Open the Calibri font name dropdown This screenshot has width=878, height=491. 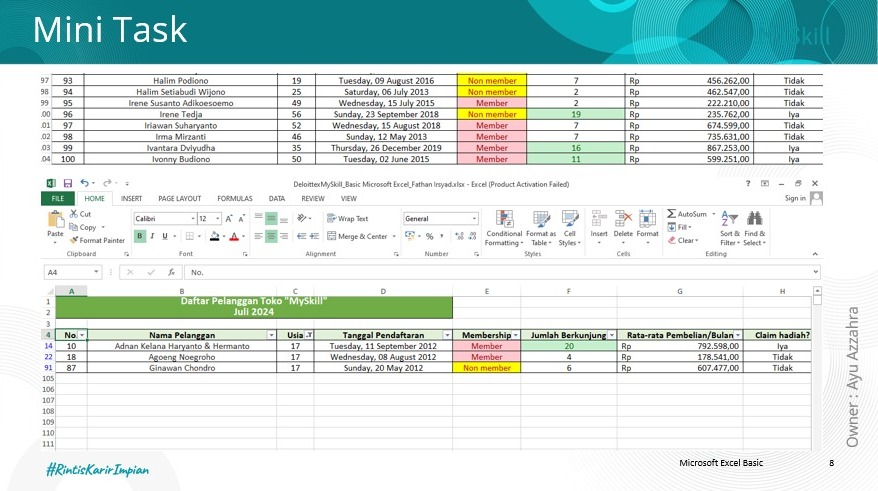tap(193, 218)
